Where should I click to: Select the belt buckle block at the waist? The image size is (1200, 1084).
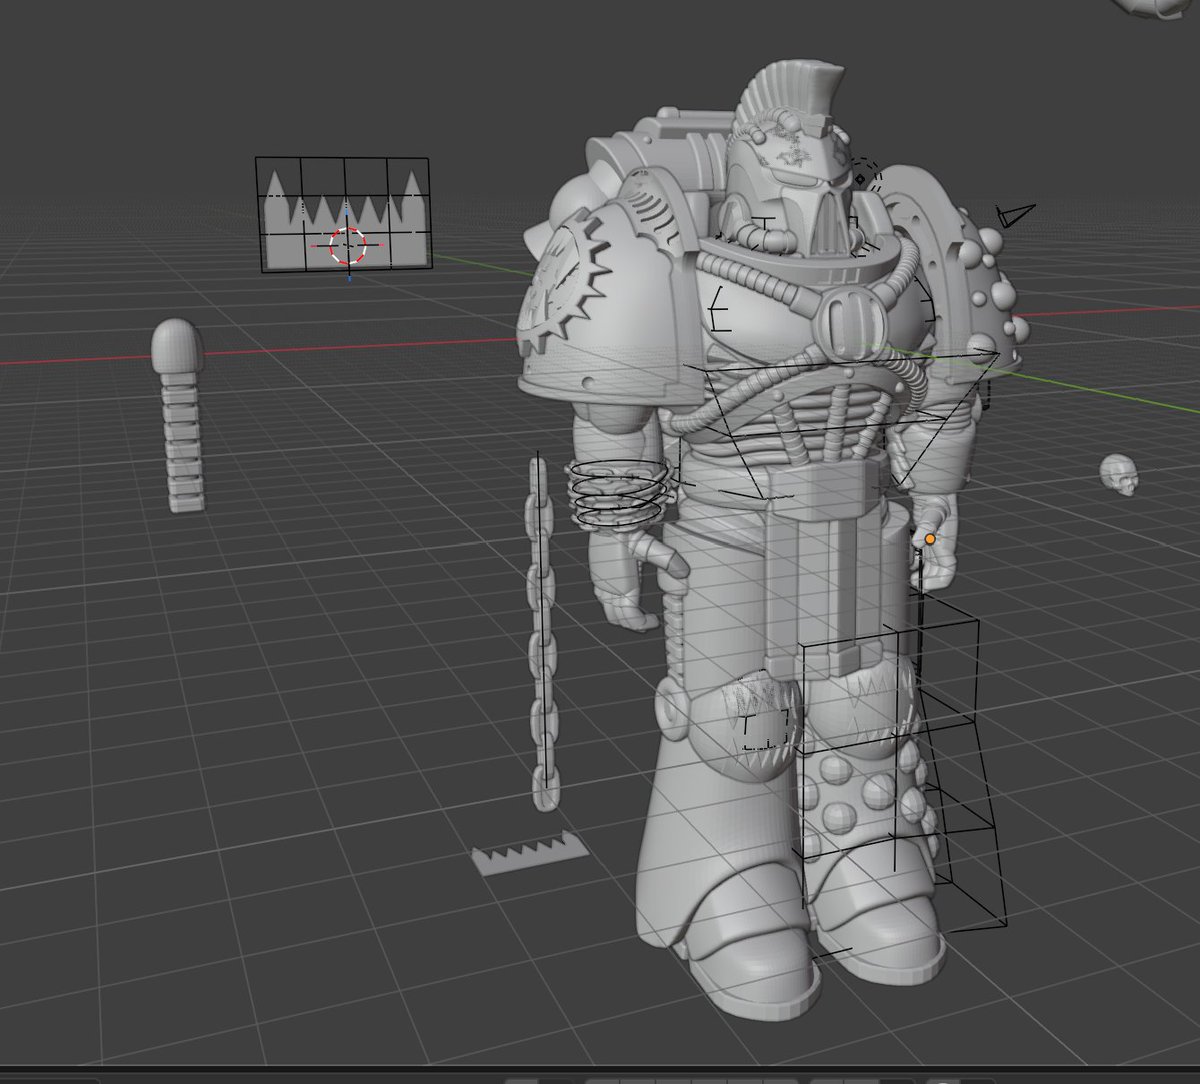pyautogui.click(x=822, y=490)
